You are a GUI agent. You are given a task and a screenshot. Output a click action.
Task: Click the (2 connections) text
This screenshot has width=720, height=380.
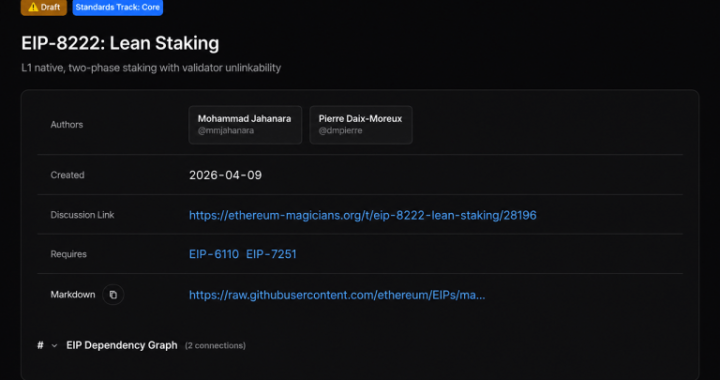[x=215, y=346]
